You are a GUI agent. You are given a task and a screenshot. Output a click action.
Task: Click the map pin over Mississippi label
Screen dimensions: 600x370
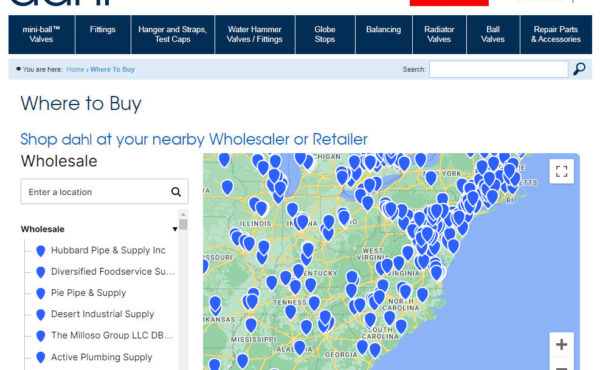tap(251, 325)
